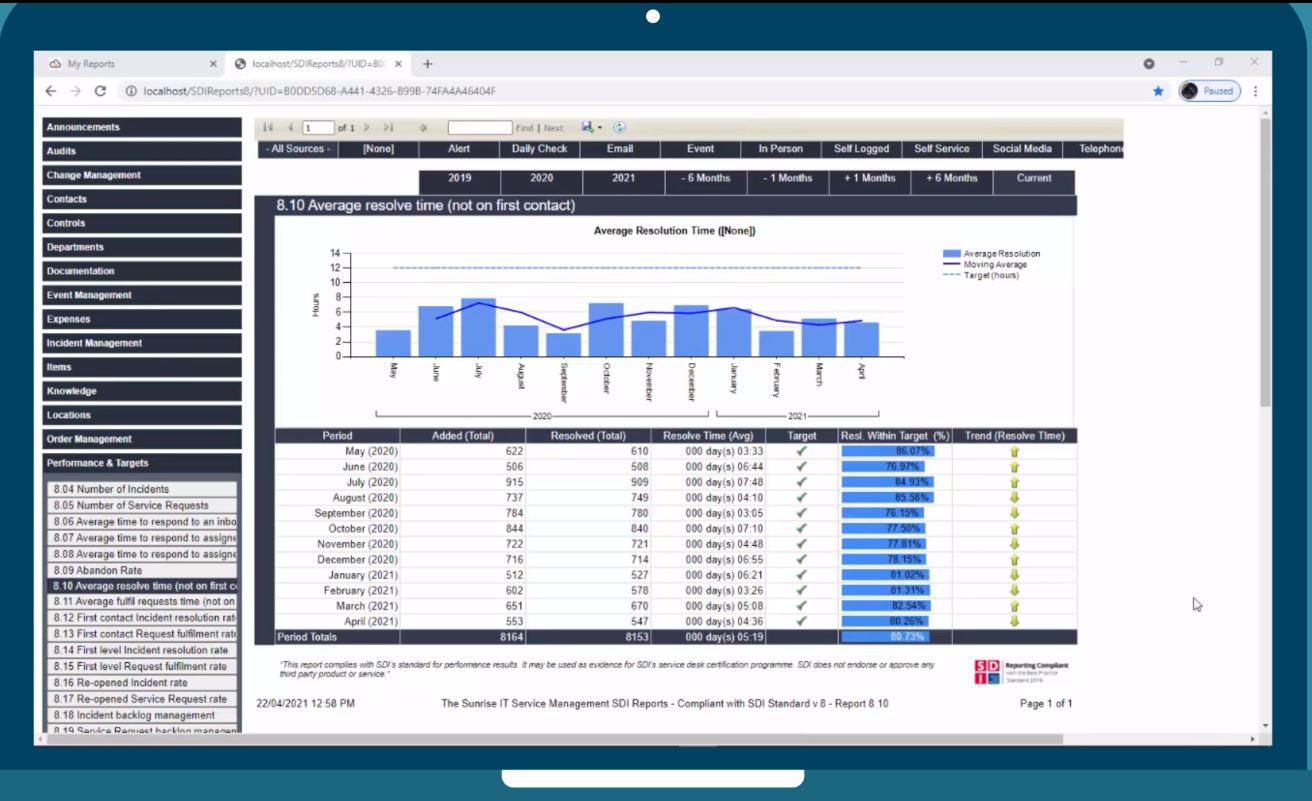Click the browser forward arrow
This screenshot has height=801, width=1312.
76,91
